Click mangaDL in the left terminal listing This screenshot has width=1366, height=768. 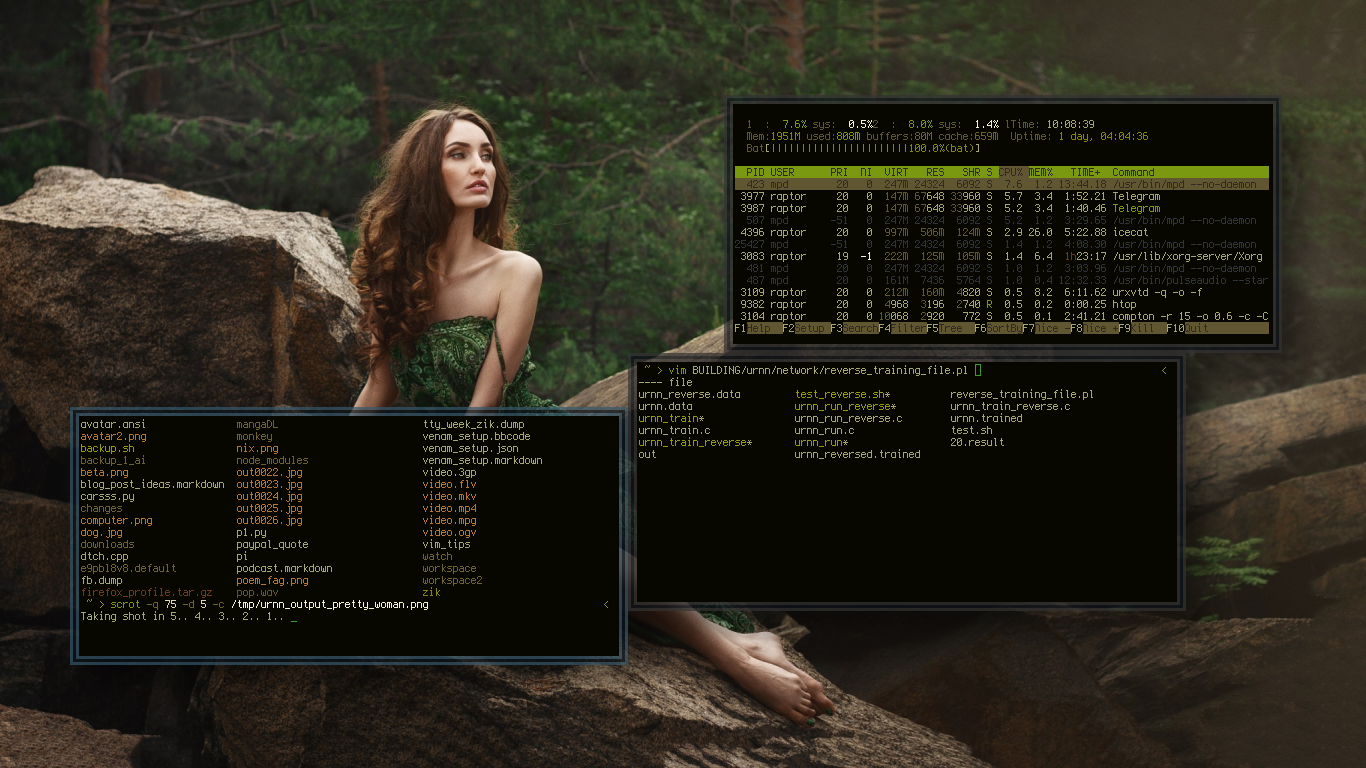pyautogui.click(x=257, y=424)
